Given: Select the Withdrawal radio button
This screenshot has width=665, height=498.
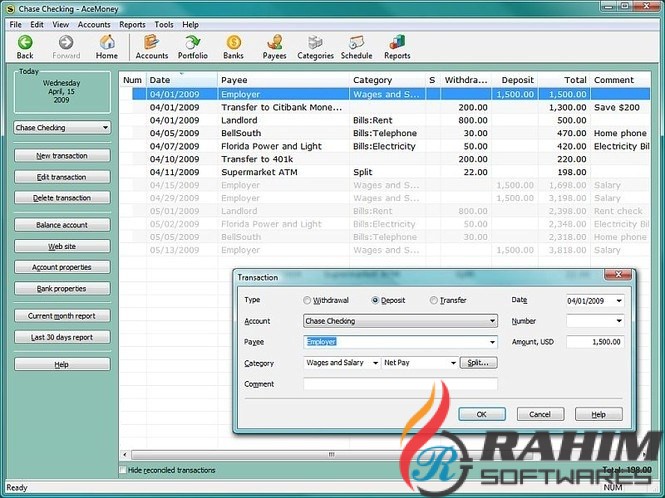Looking at the screenshot, I should [307, 300].
